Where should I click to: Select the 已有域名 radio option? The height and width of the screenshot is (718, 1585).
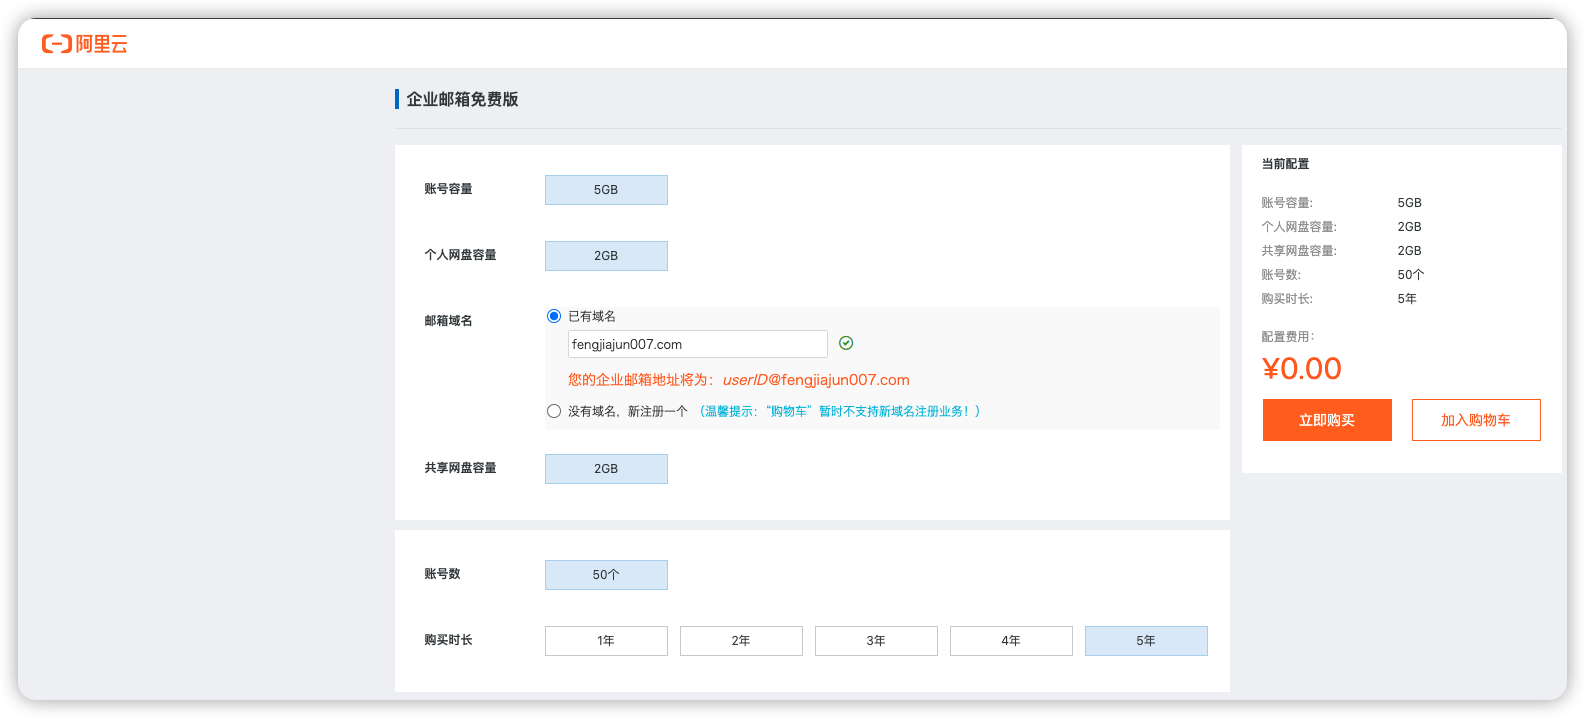pos(554,316)
